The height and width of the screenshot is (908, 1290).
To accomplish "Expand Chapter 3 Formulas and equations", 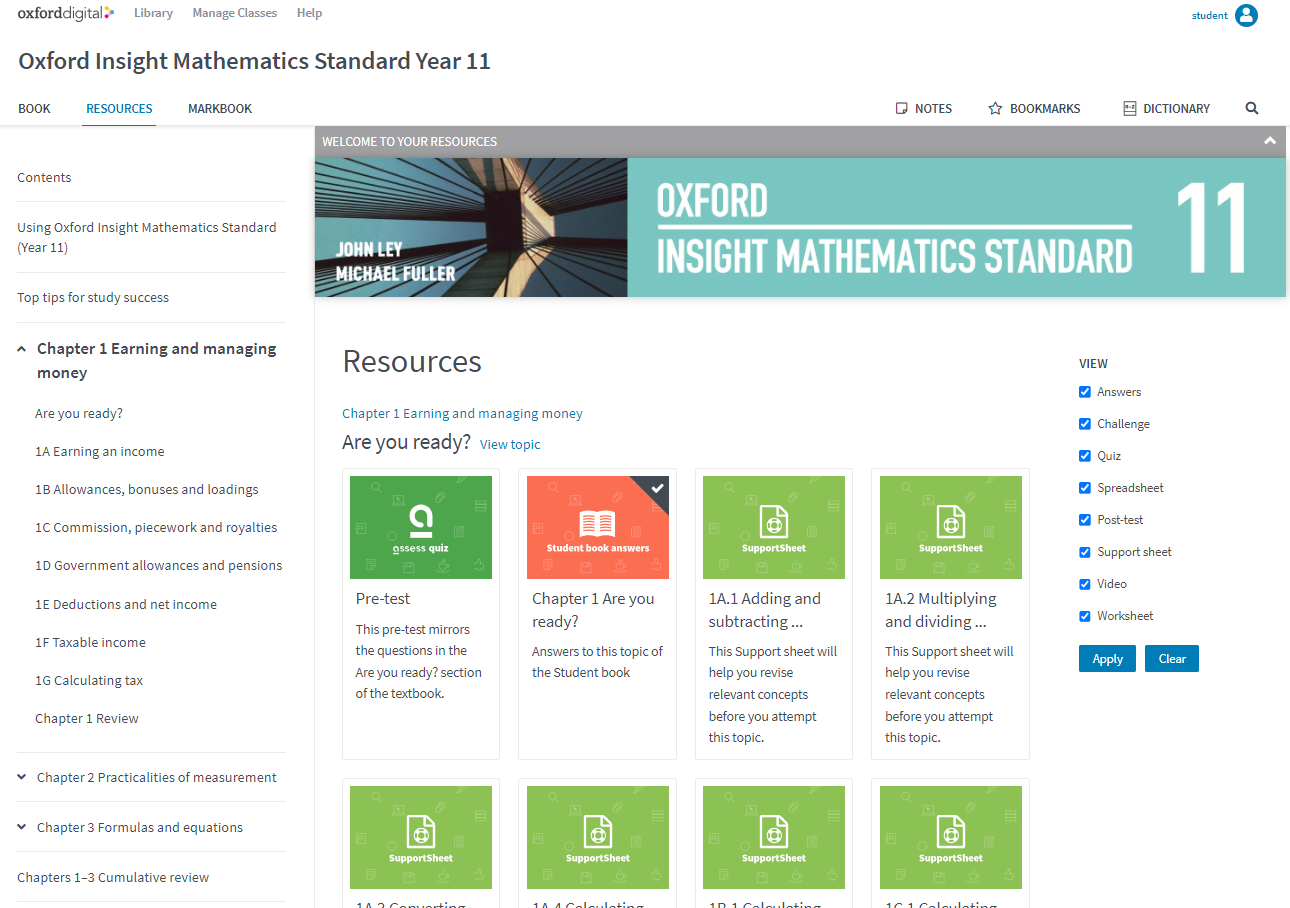I will pos(22,827).
